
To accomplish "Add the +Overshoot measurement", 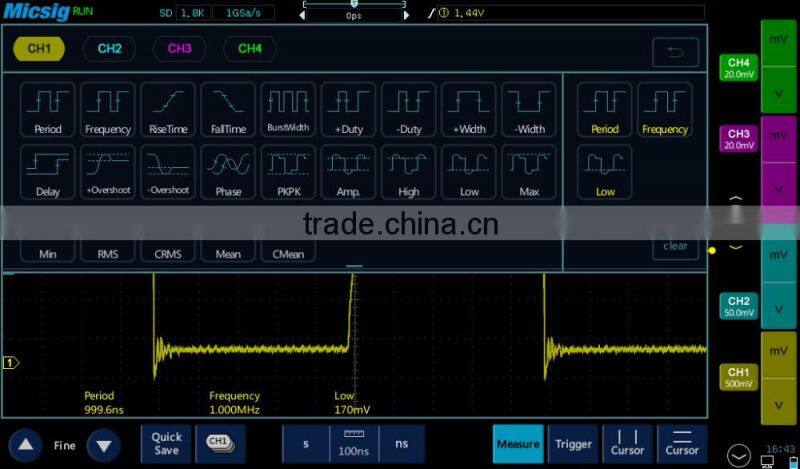I will click(108, 172).
